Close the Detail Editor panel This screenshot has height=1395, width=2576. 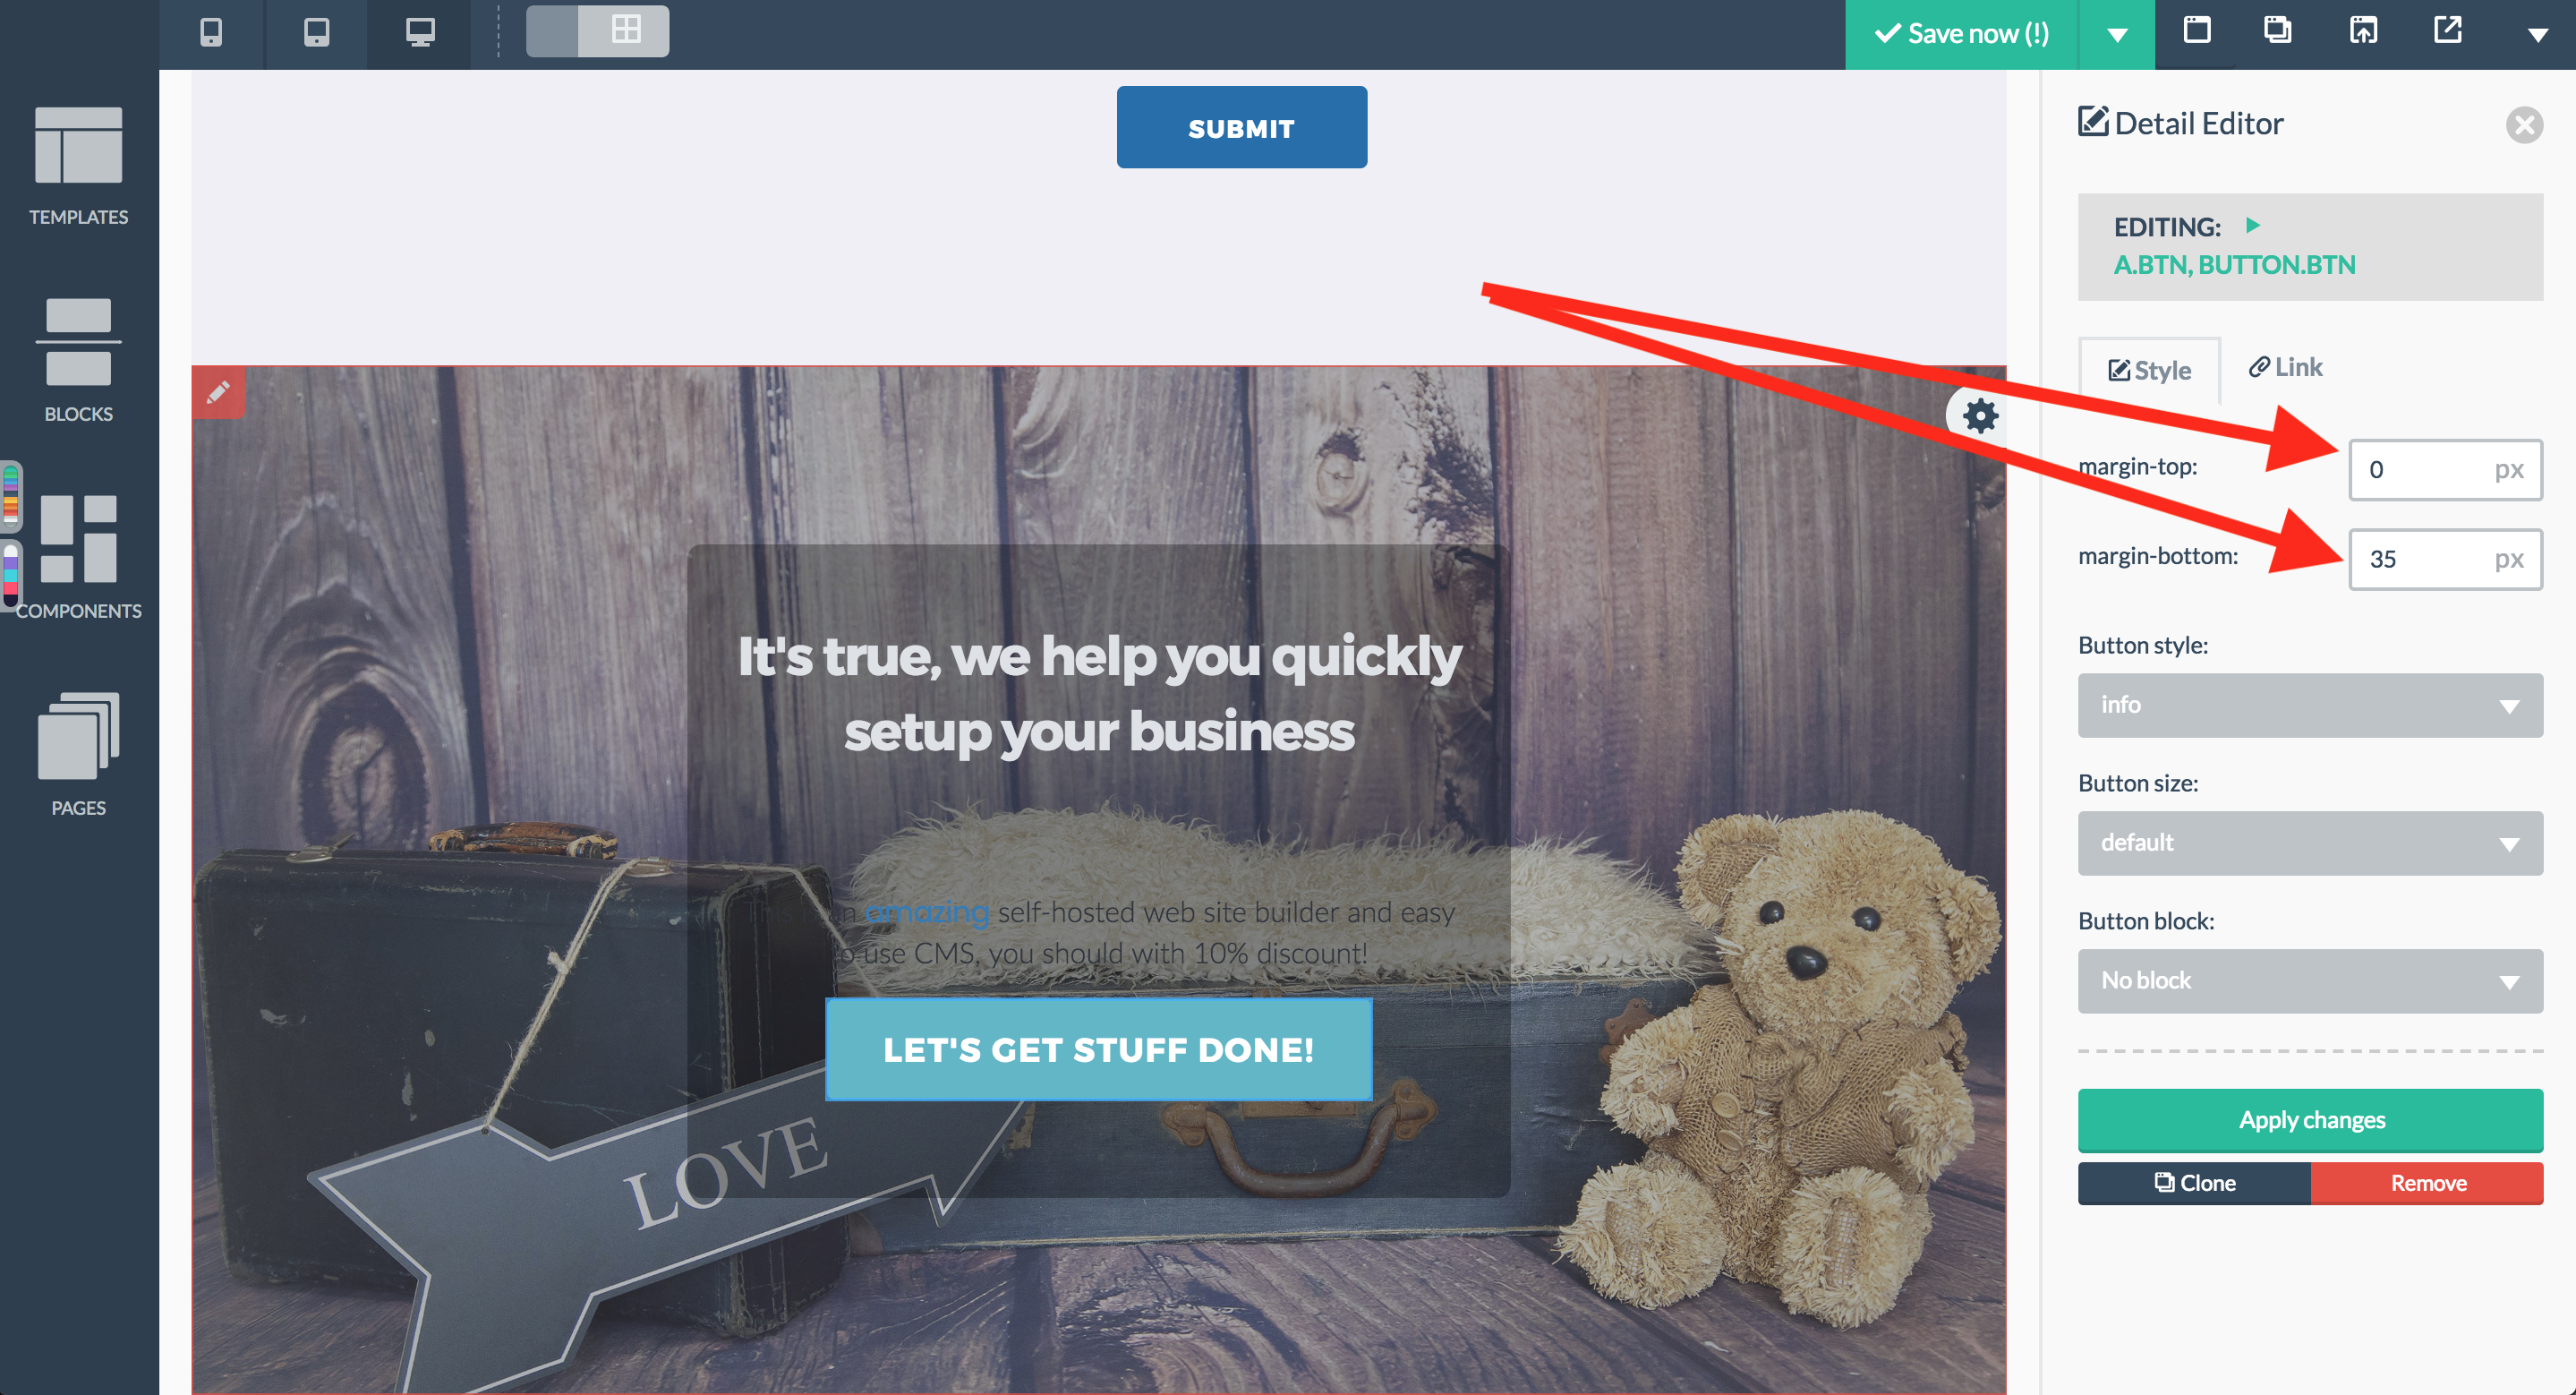pos(2524,125)
